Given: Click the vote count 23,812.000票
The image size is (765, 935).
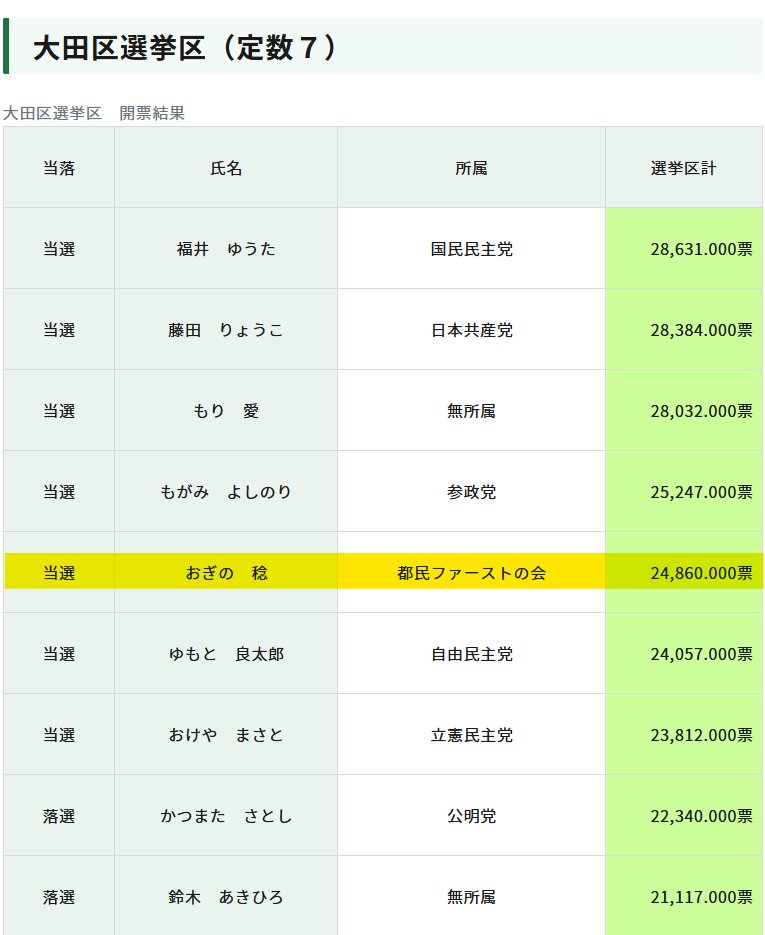Looking at the screenshot, I should pyautogui.click(x=701, y=735).
